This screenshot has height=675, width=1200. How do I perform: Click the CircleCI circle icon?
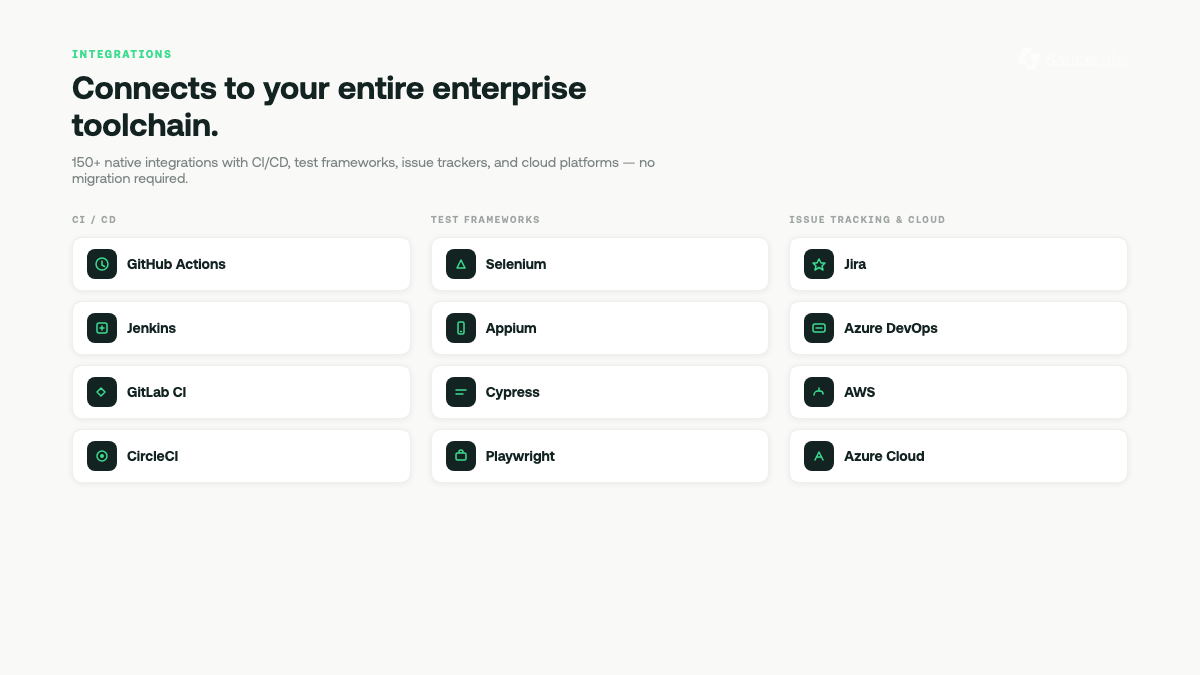102,456
